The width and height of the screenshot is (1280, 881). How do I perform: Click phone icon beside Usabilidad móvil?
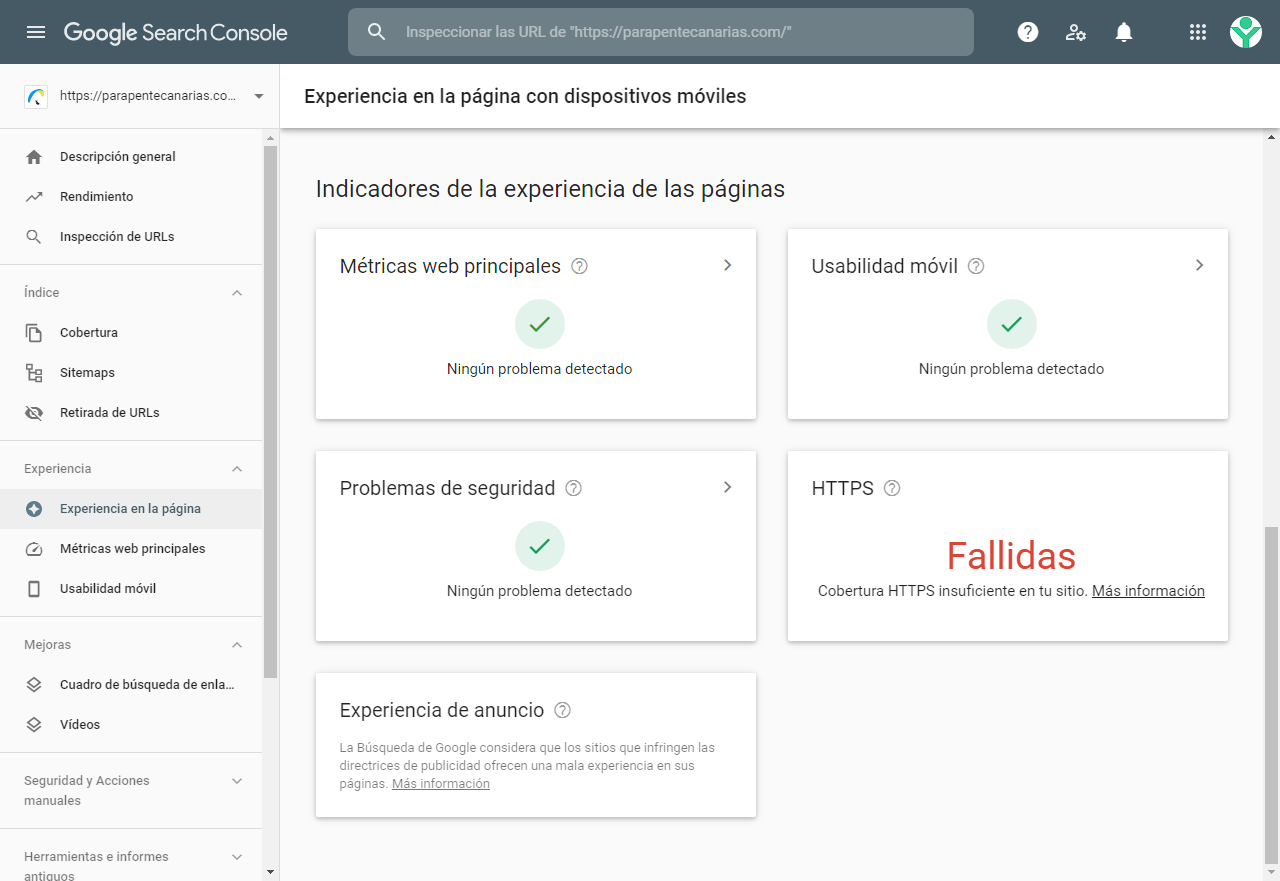click(x=34, y=589)
